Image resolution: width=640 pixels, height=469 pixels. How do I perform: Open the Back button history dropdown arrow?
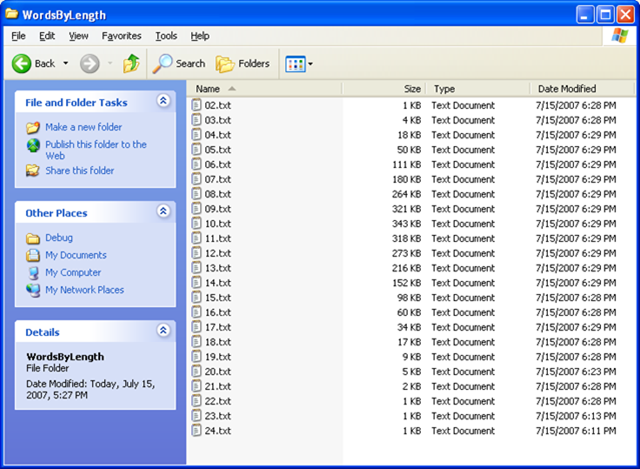click(66, 63)
